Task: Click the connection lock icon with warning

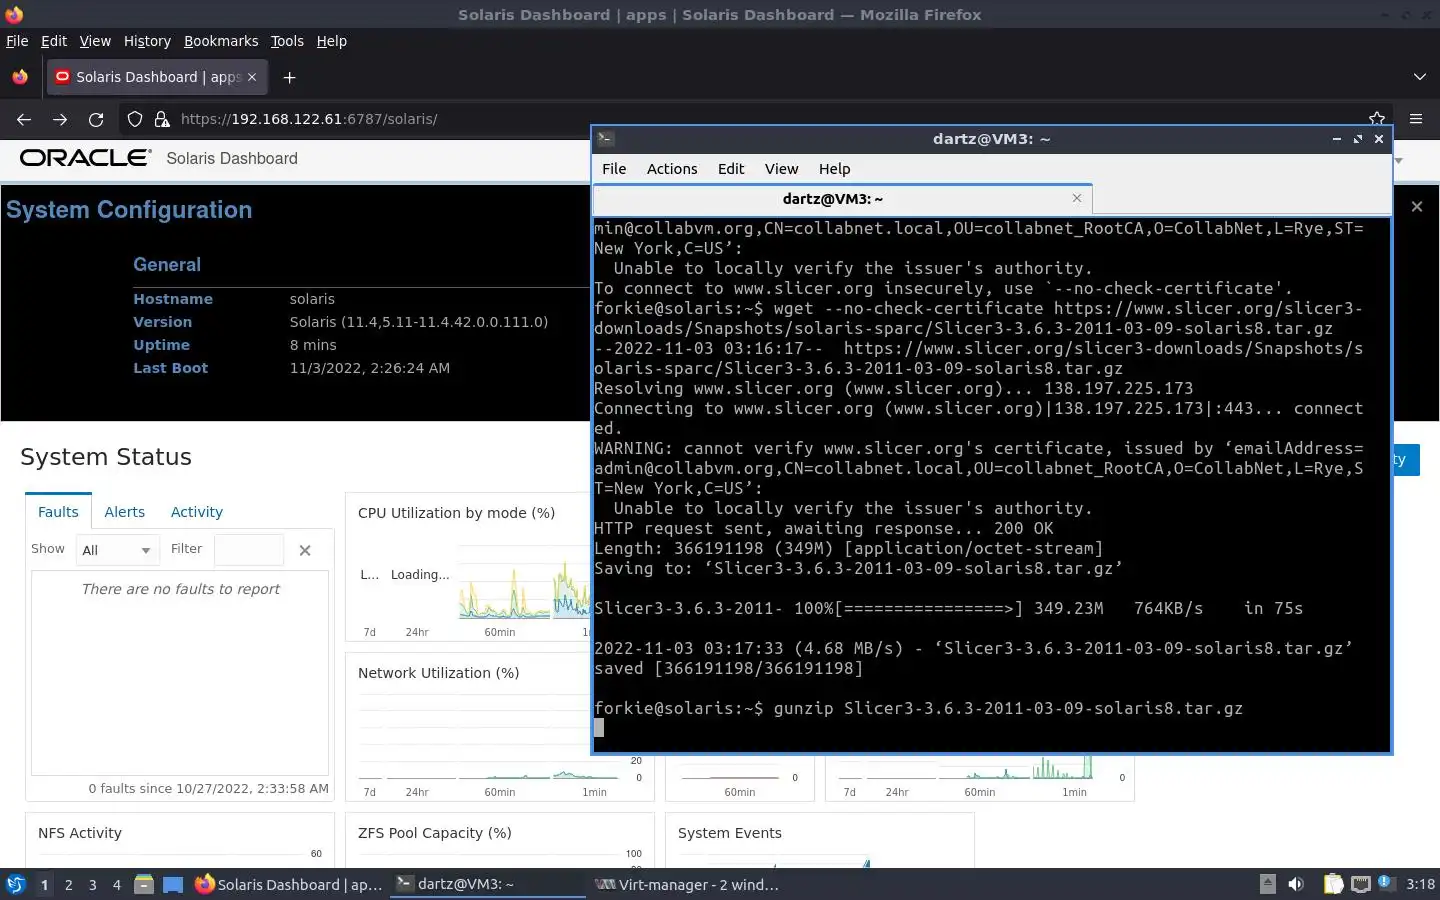Action: (162, 119)
